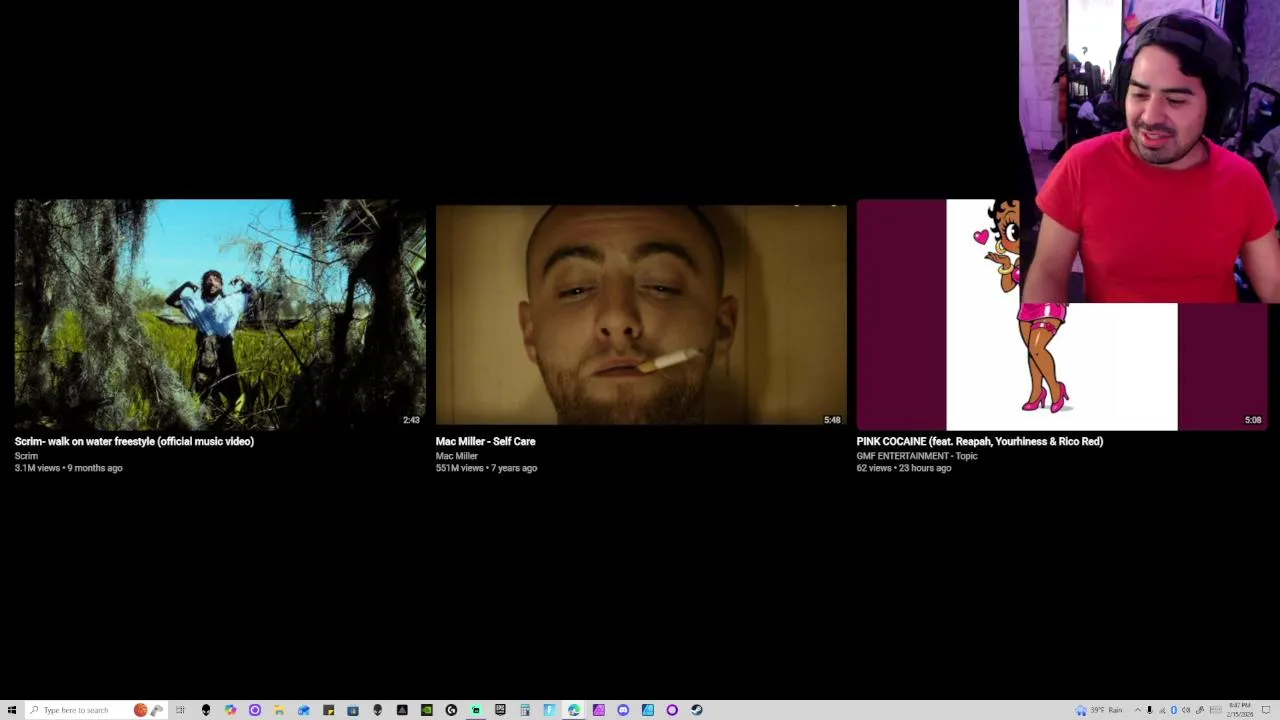Screen dimensions: 1280x720
Task: Show hidden system tray icons
Action: tap(1137, 710)
